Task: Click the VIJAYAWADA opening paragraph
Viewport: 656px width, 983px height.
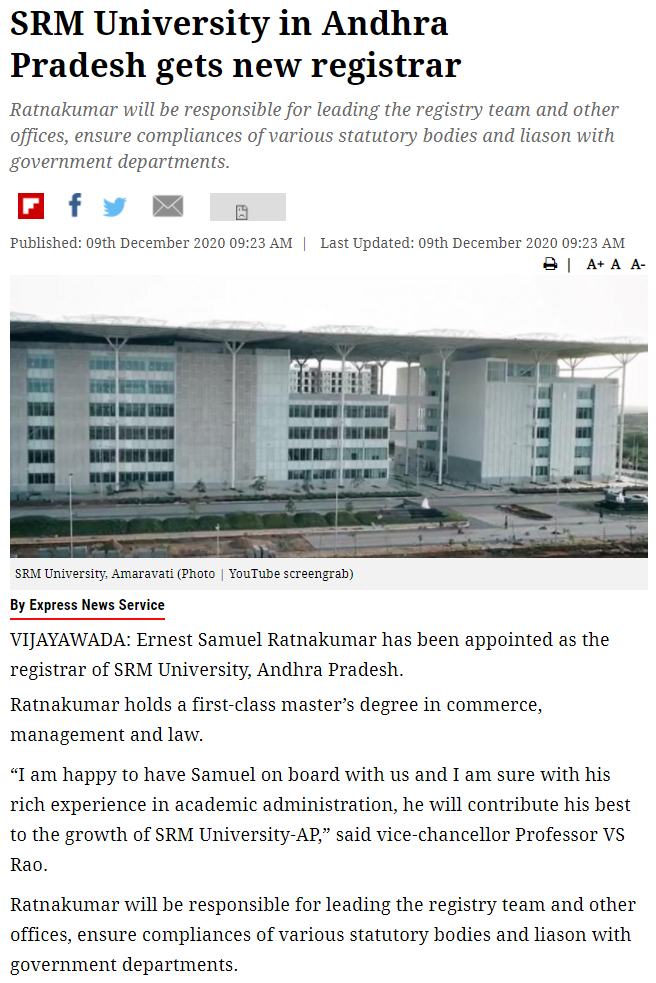Action: click(x=309, y=653)
